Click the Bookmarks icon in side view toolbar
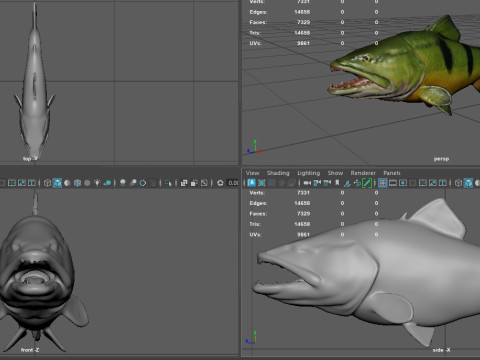Viewport: 480px width, 360px height. coord(337,183)
